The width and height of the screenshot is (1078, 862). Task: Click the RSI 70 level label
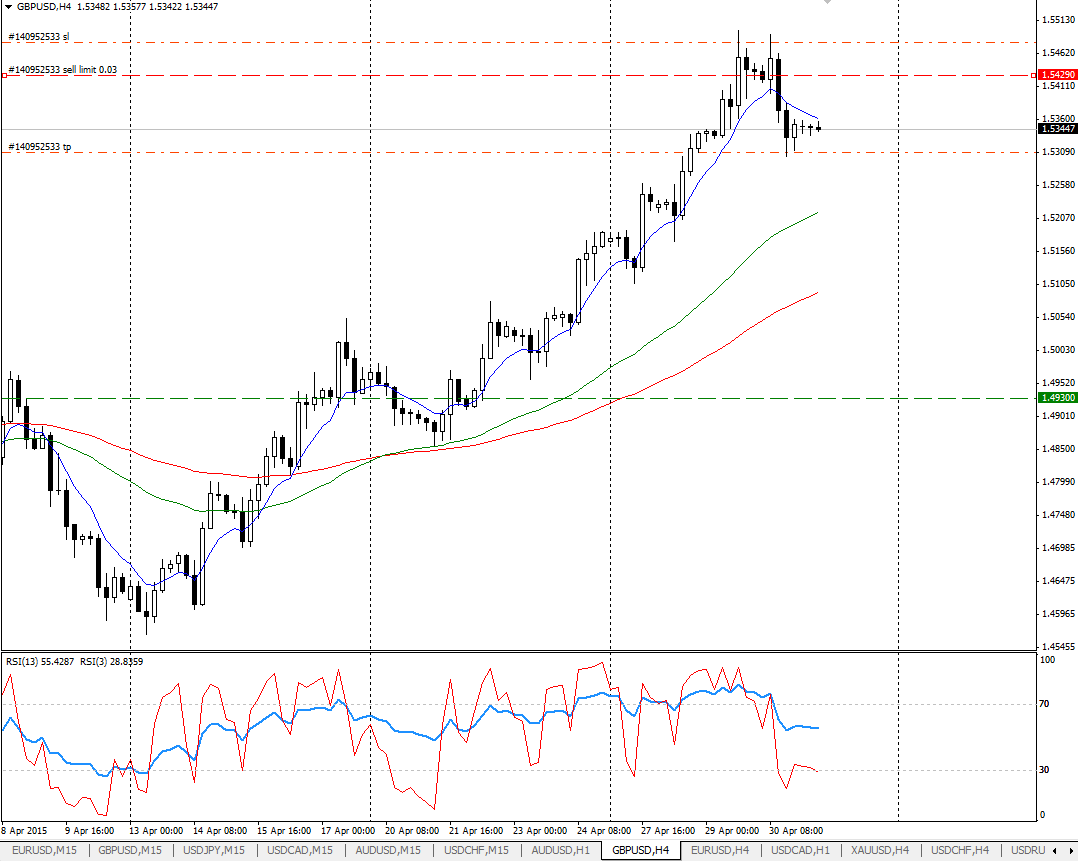coord(1044,703)
